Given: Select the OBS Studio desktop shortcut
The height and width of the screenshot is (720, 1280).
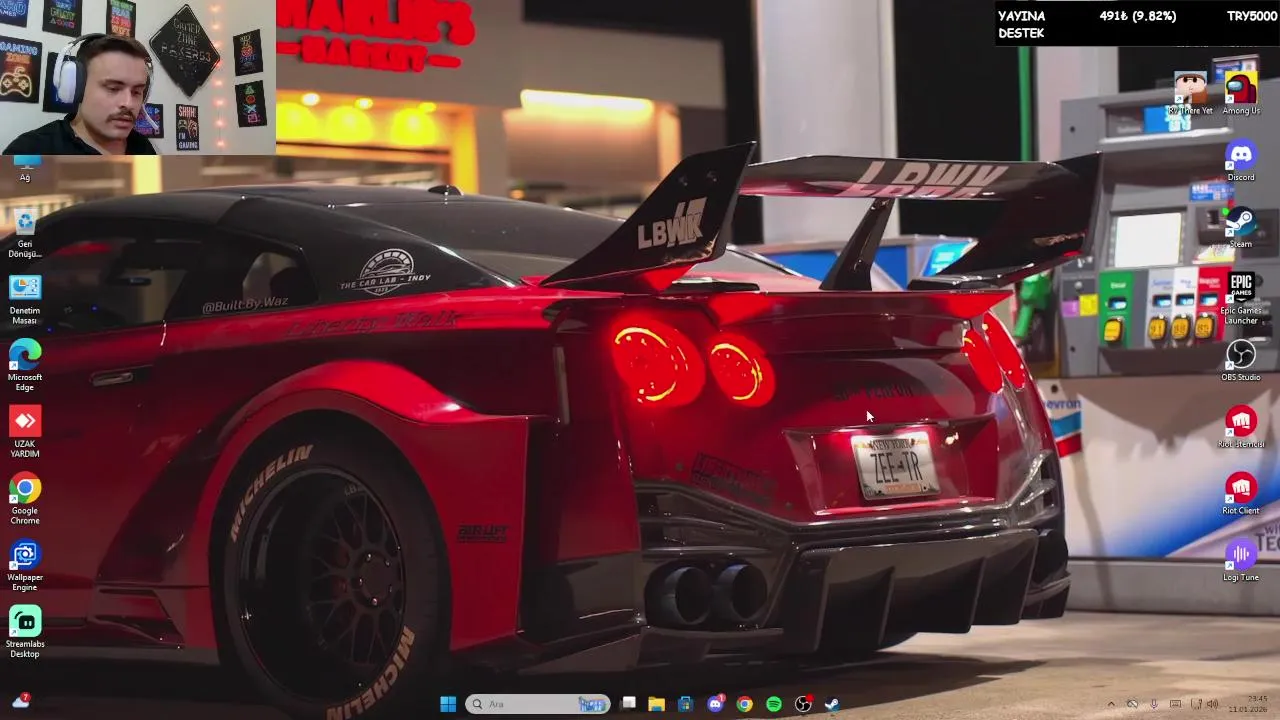Looking at the screenshot, I should click(x=1241, y=361).
